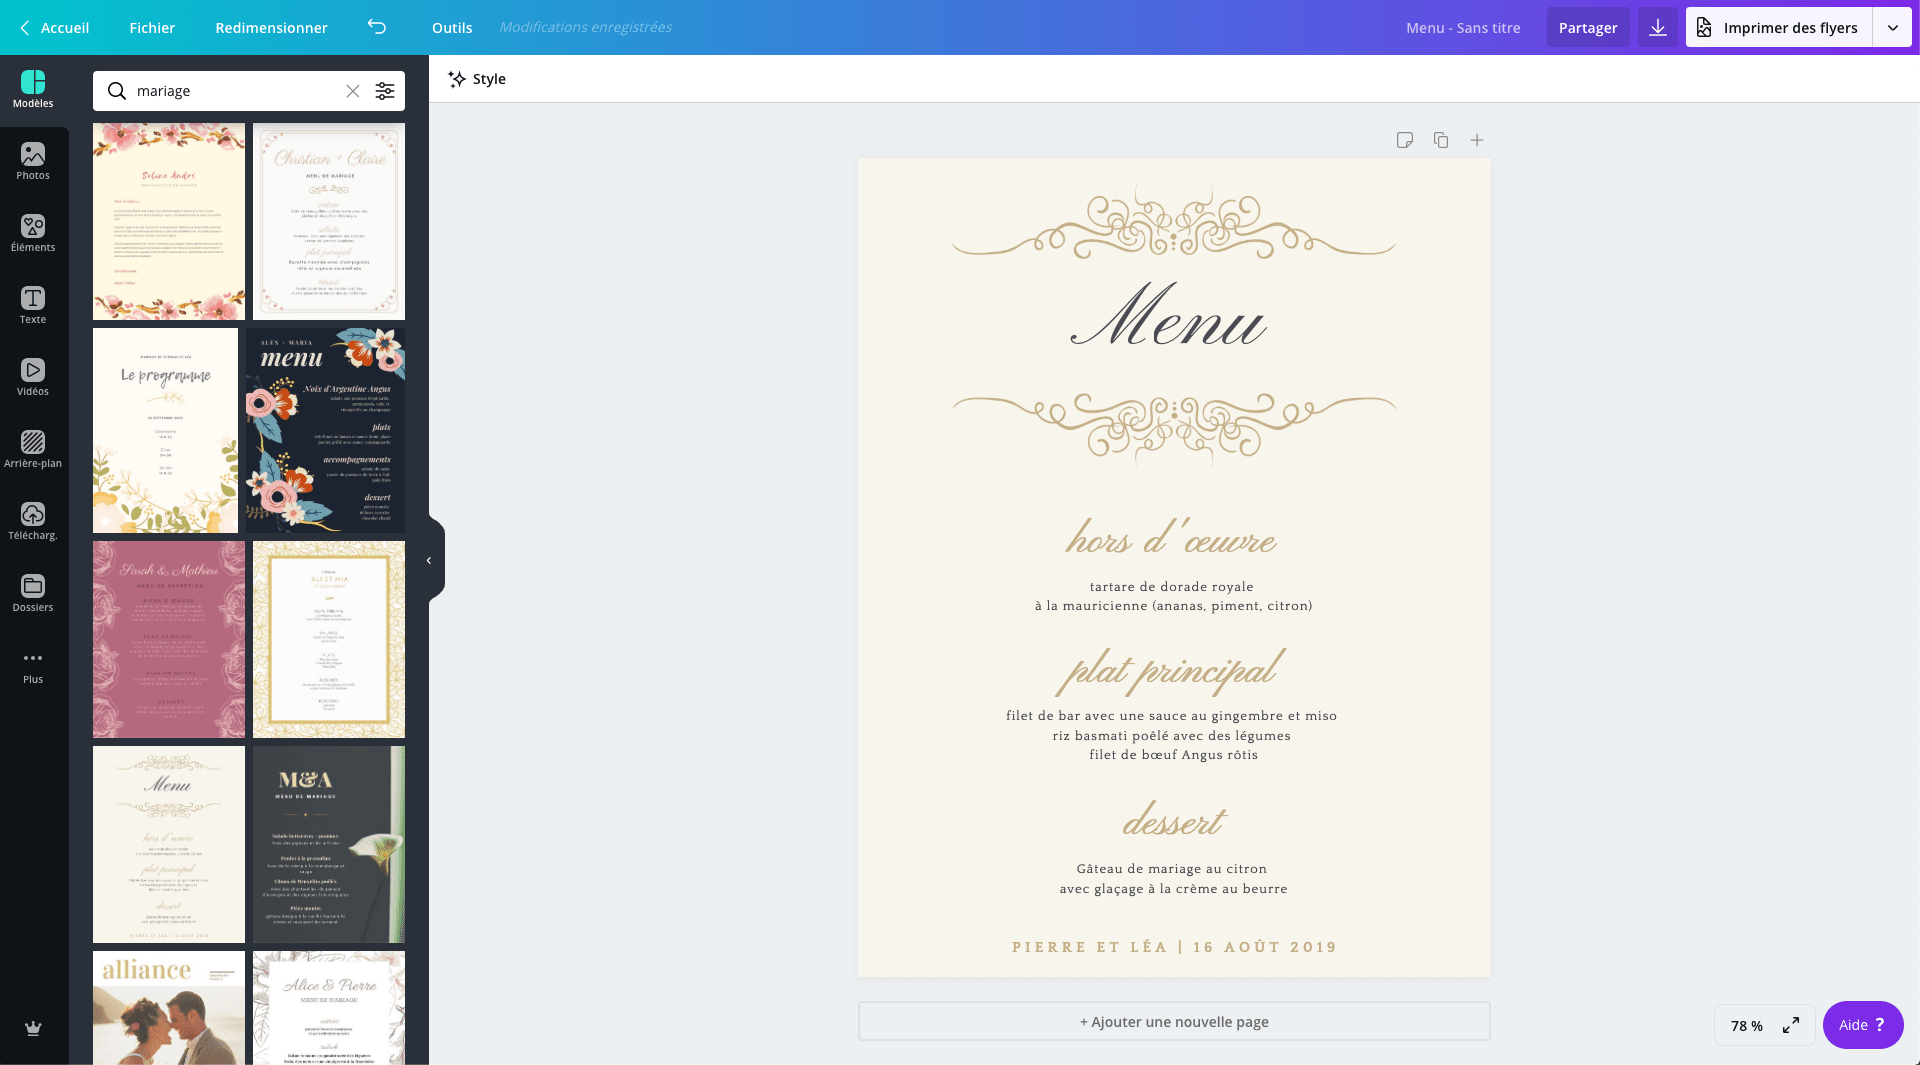Select the filet de bar text block
The width and height of the screenshot is (1920, 1065).
point(1172,735)
